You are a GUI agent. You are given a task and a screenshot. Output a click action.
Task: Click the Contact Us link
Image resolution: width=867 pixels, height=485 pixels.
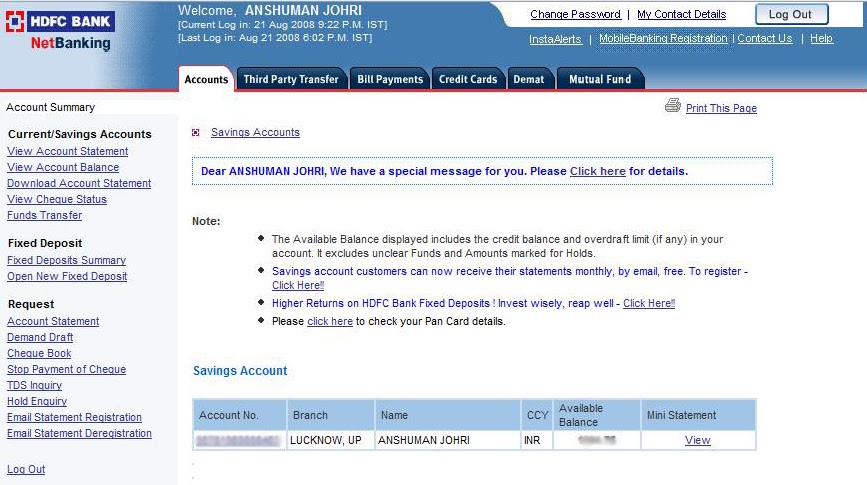tap(765, 39)
